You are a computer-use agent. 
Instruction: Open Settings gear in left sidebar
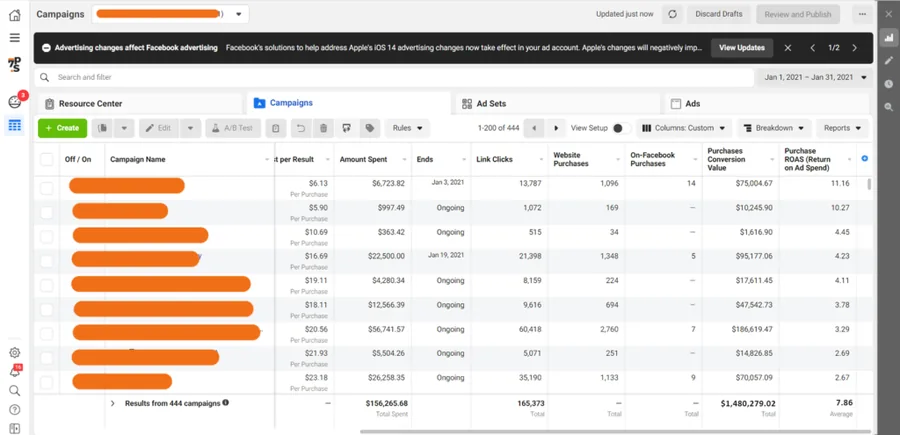coord(14,352)
